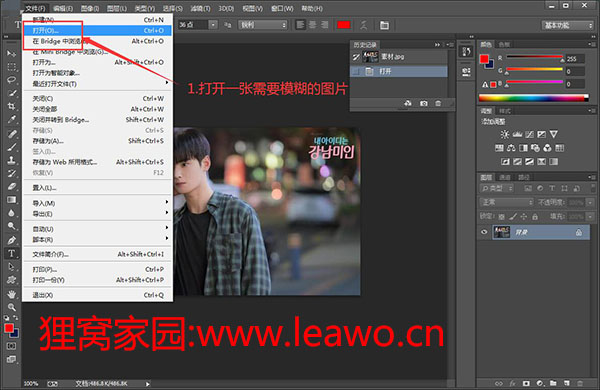Open the character panel folder icon in options bar
The height and width of the screenshot is (390, 600).
tap(384, 25)
